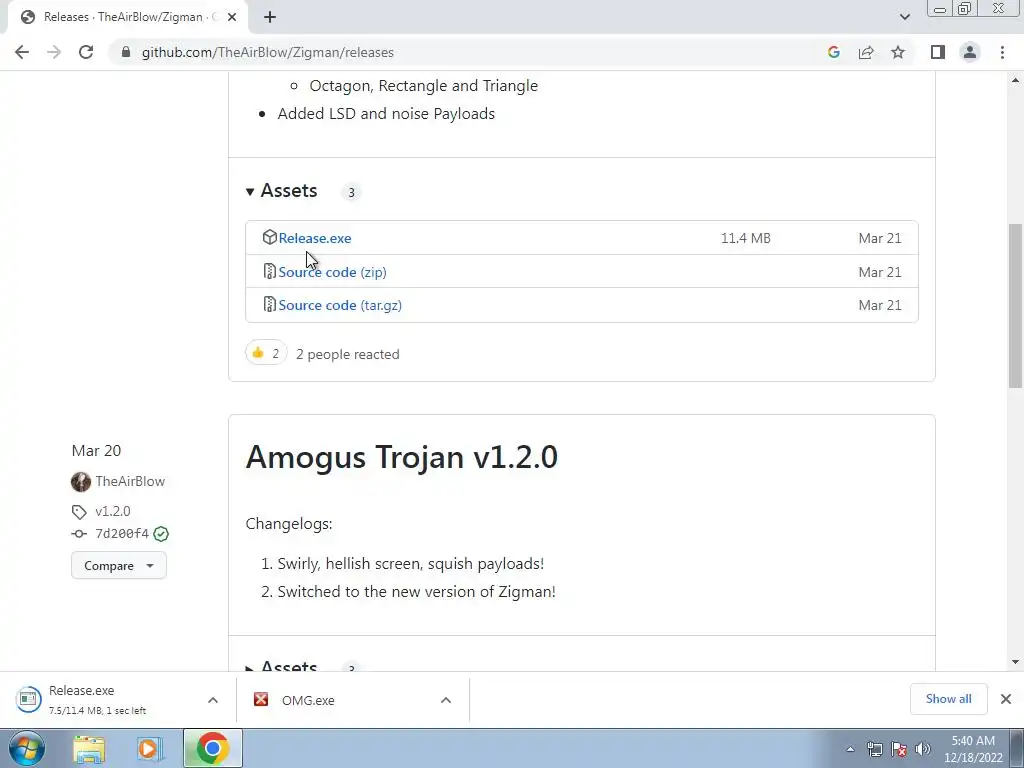Expand OMG.exe download options chevron
Image resolution: width=1024 pixels, height=768 pixels.
446,700
